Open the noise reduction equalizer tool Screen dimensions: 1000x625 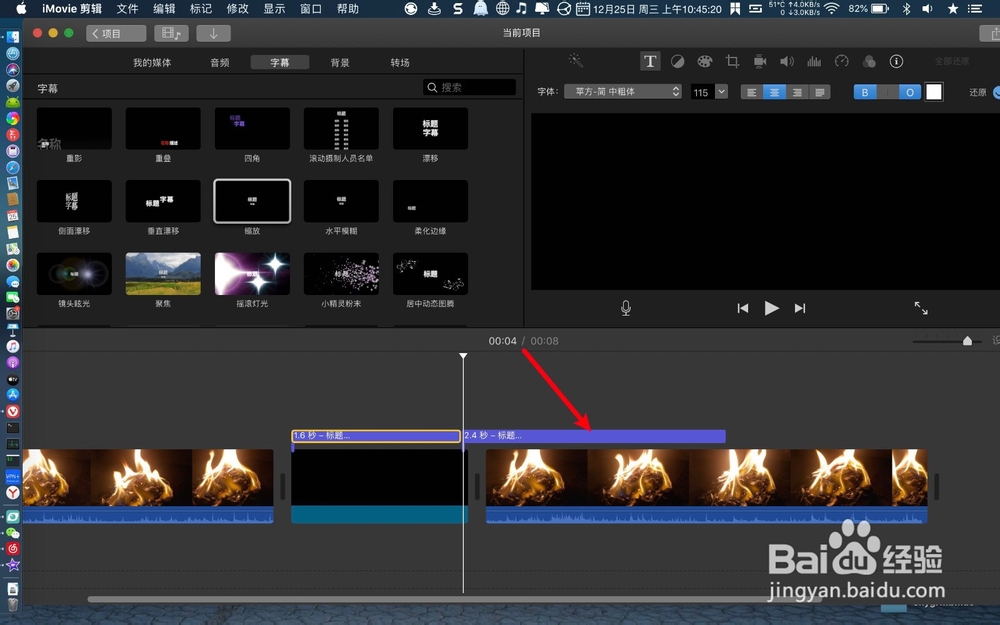(814, 61)
